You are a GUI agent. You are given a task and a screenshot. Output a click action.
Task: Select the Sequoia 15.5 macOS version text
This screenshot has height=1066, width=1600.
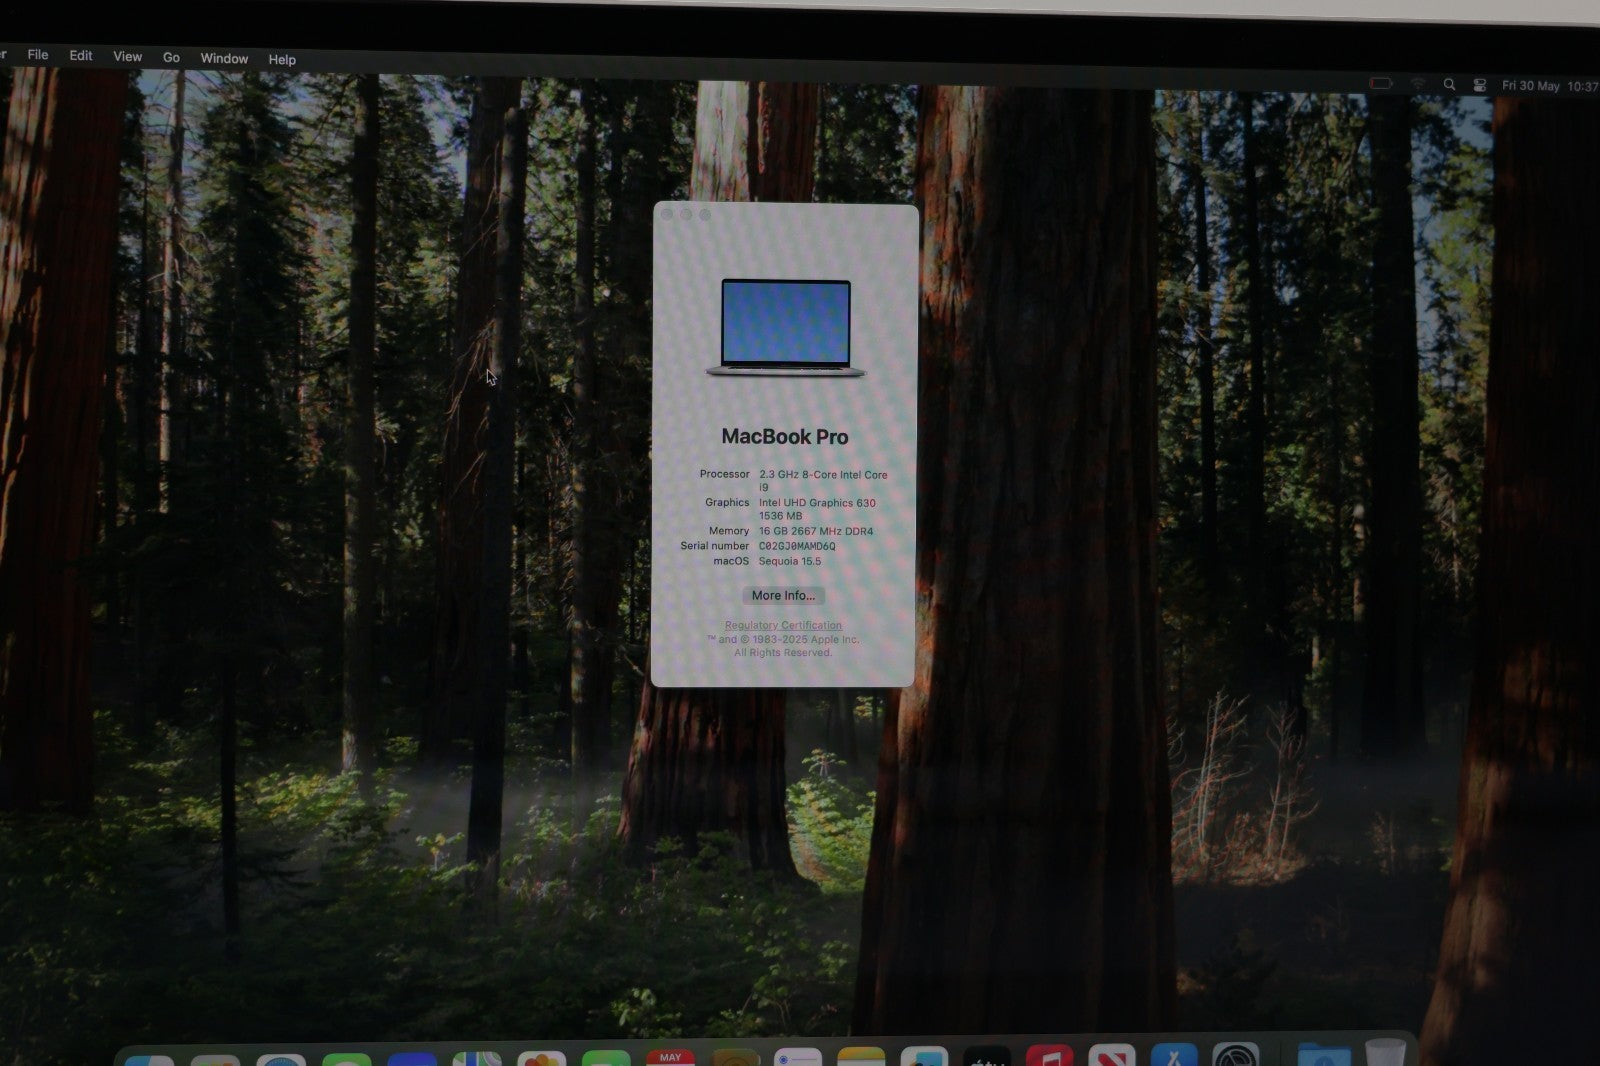coord(790,561)
